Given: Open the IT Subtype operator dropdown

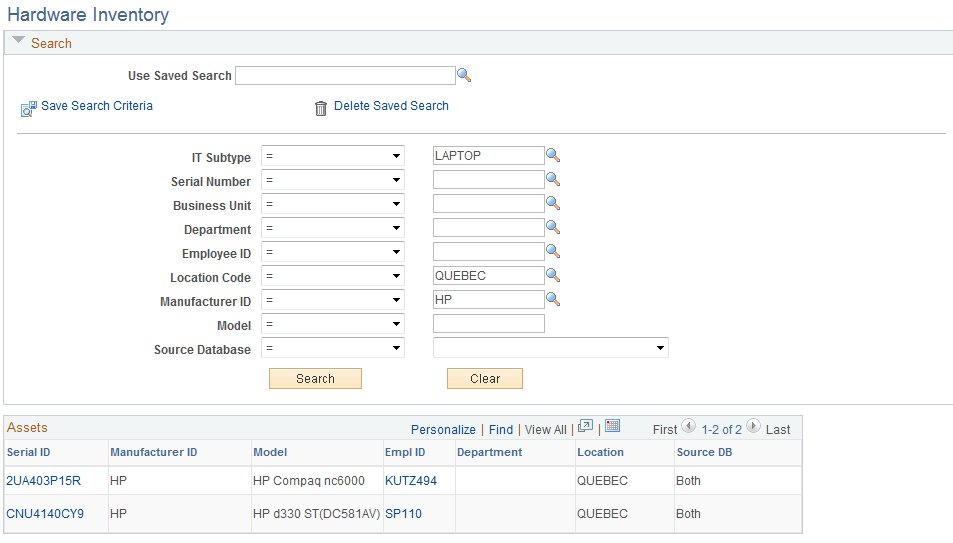Looking at the screenshot, I should [333, 156].
